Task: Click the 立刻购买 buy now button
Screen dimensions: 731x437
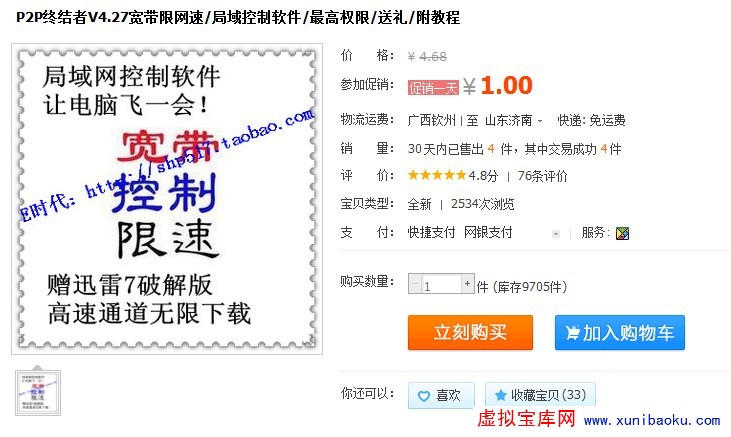Action: (x=470, y=333)
